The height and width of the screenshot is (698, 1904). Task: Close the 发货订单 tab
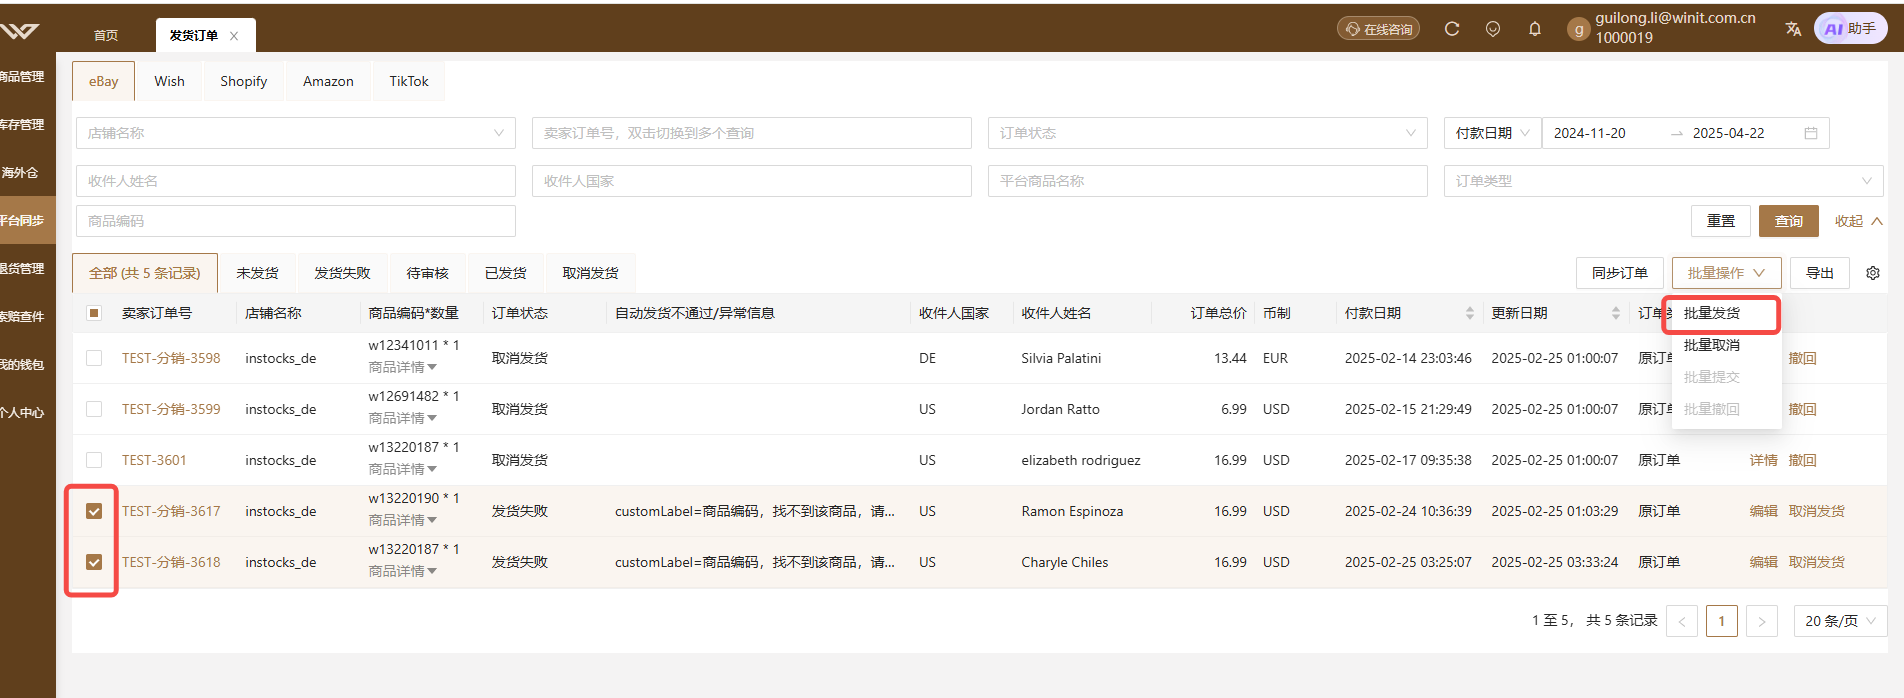tap(234, 36)
